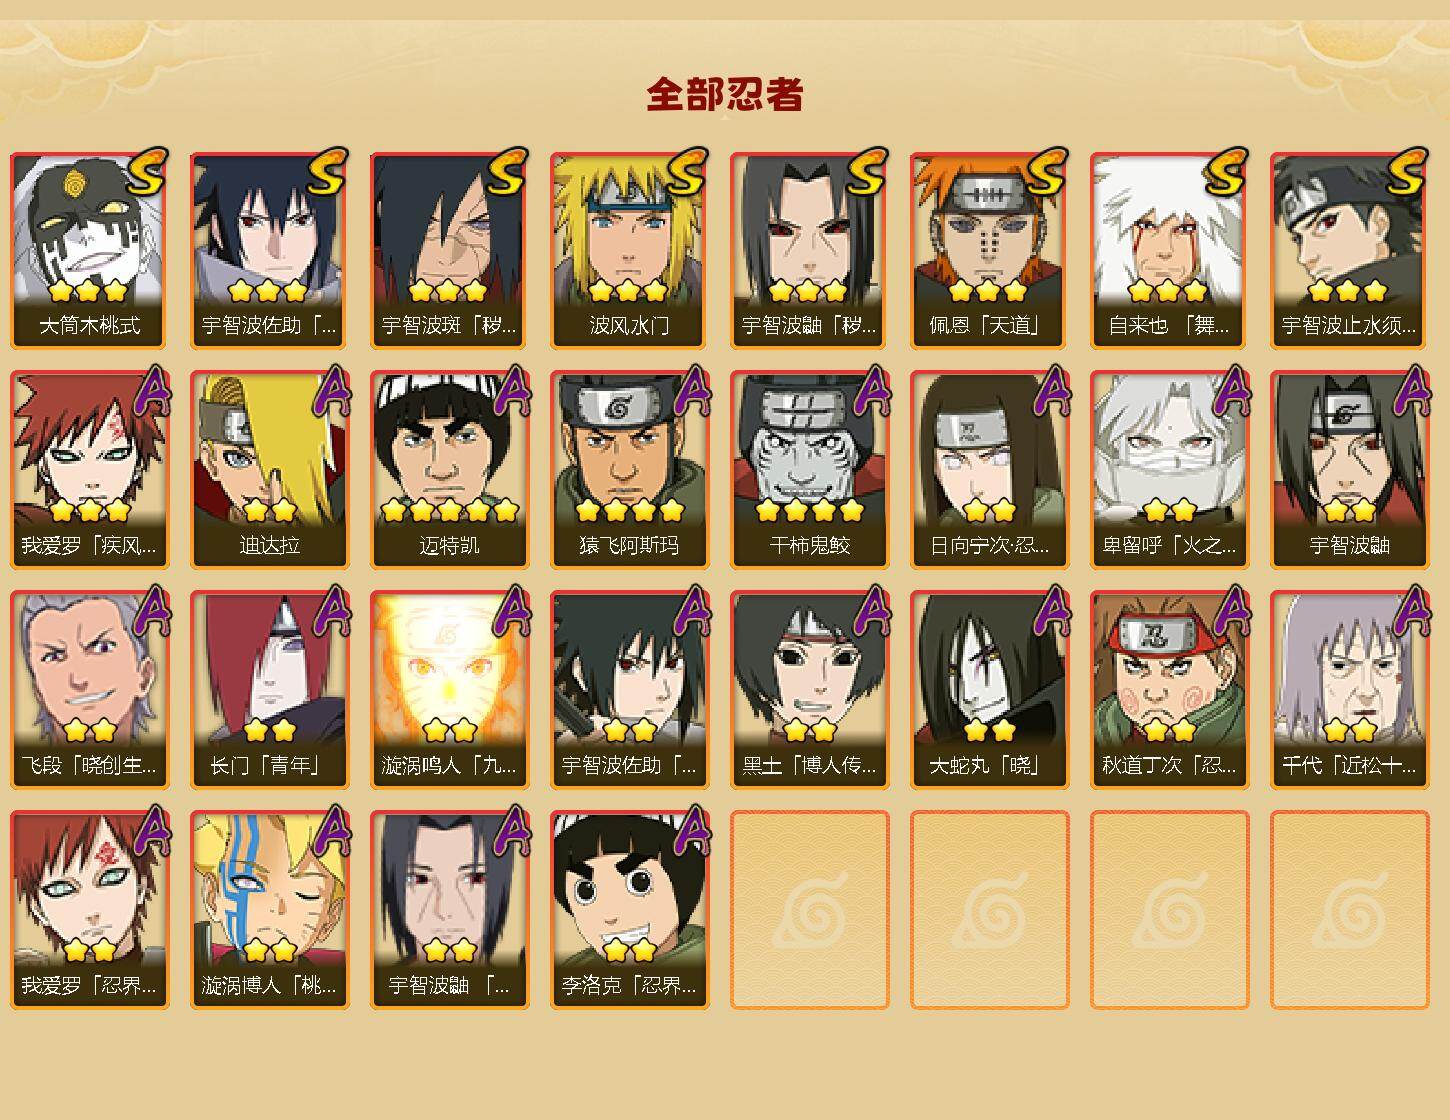The width and height of the screenshot is (1450, 1120).
Task: Select the 干柿鬼鲛 ninja card
Action: [810, 470]
